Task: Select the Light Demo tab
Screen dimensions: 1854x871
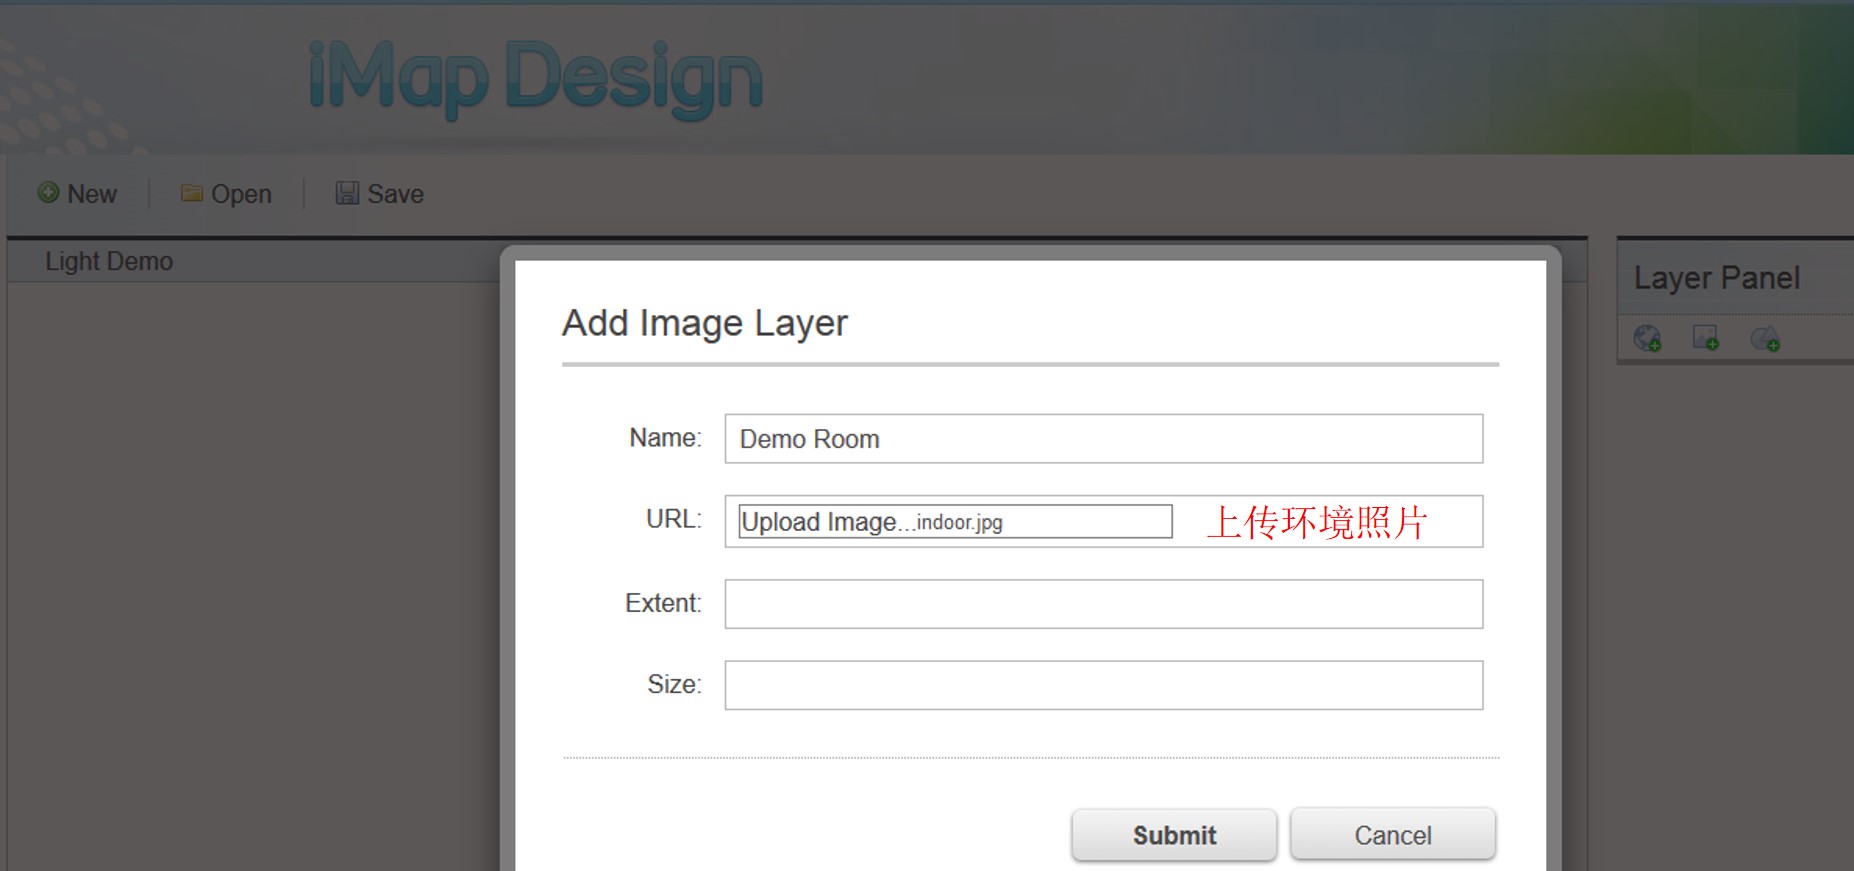Action: point(109,261)
